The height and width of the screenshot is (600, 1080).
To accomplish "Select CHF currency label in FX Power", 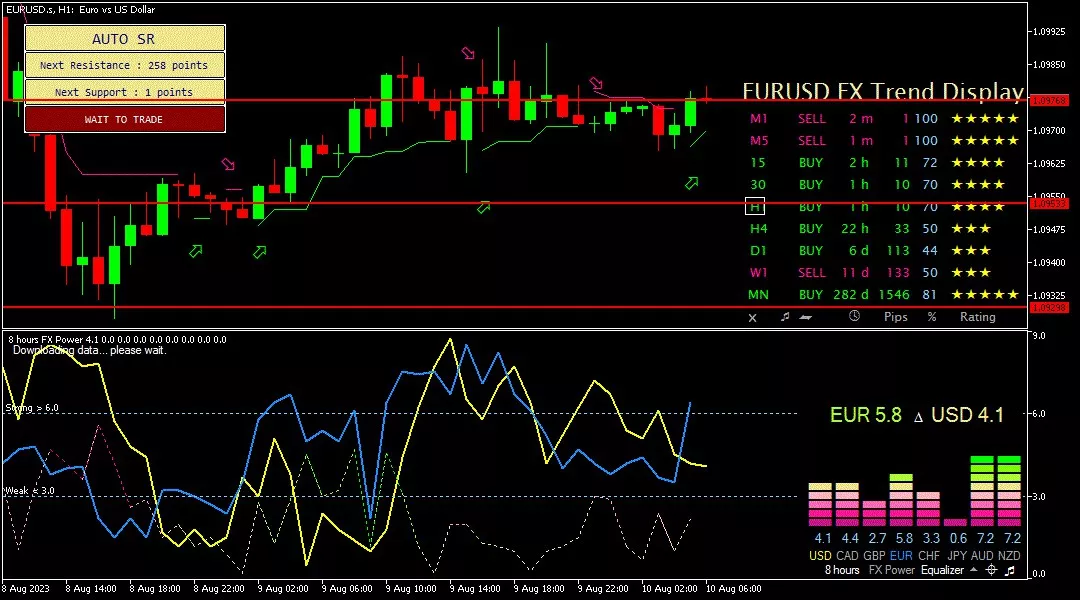I will pyautogui.click(x=928, y=556).
